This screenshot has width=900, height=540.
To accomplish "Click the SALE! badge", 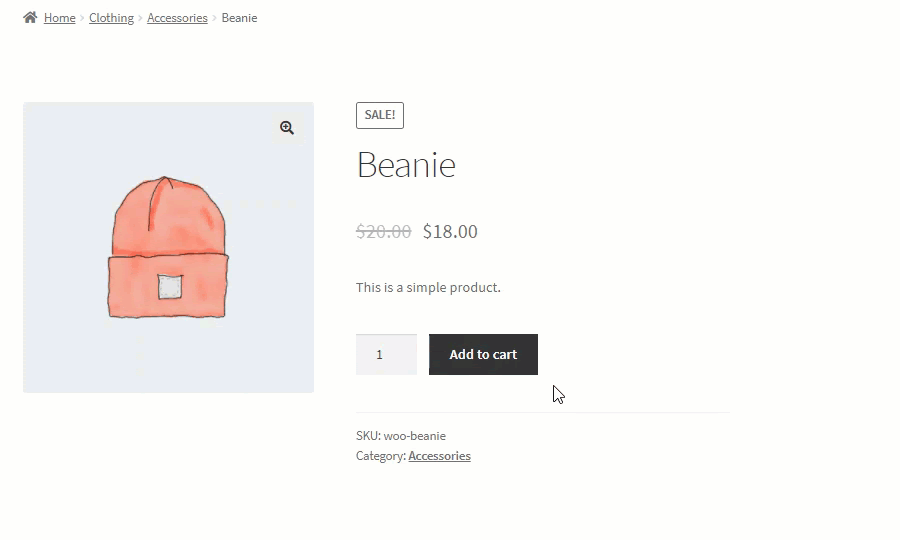I will pos(380,115).
